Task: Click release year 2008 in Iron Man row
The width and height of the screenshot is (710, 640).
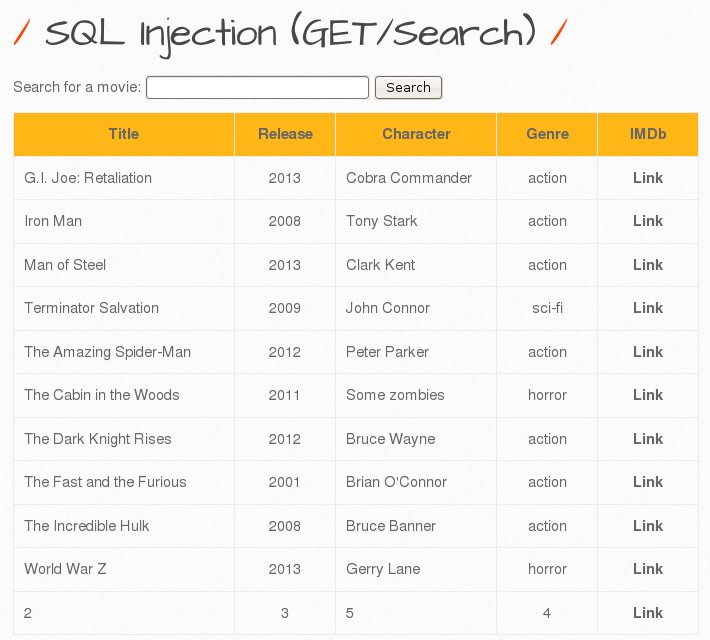Action: click(x=284, y=221)
